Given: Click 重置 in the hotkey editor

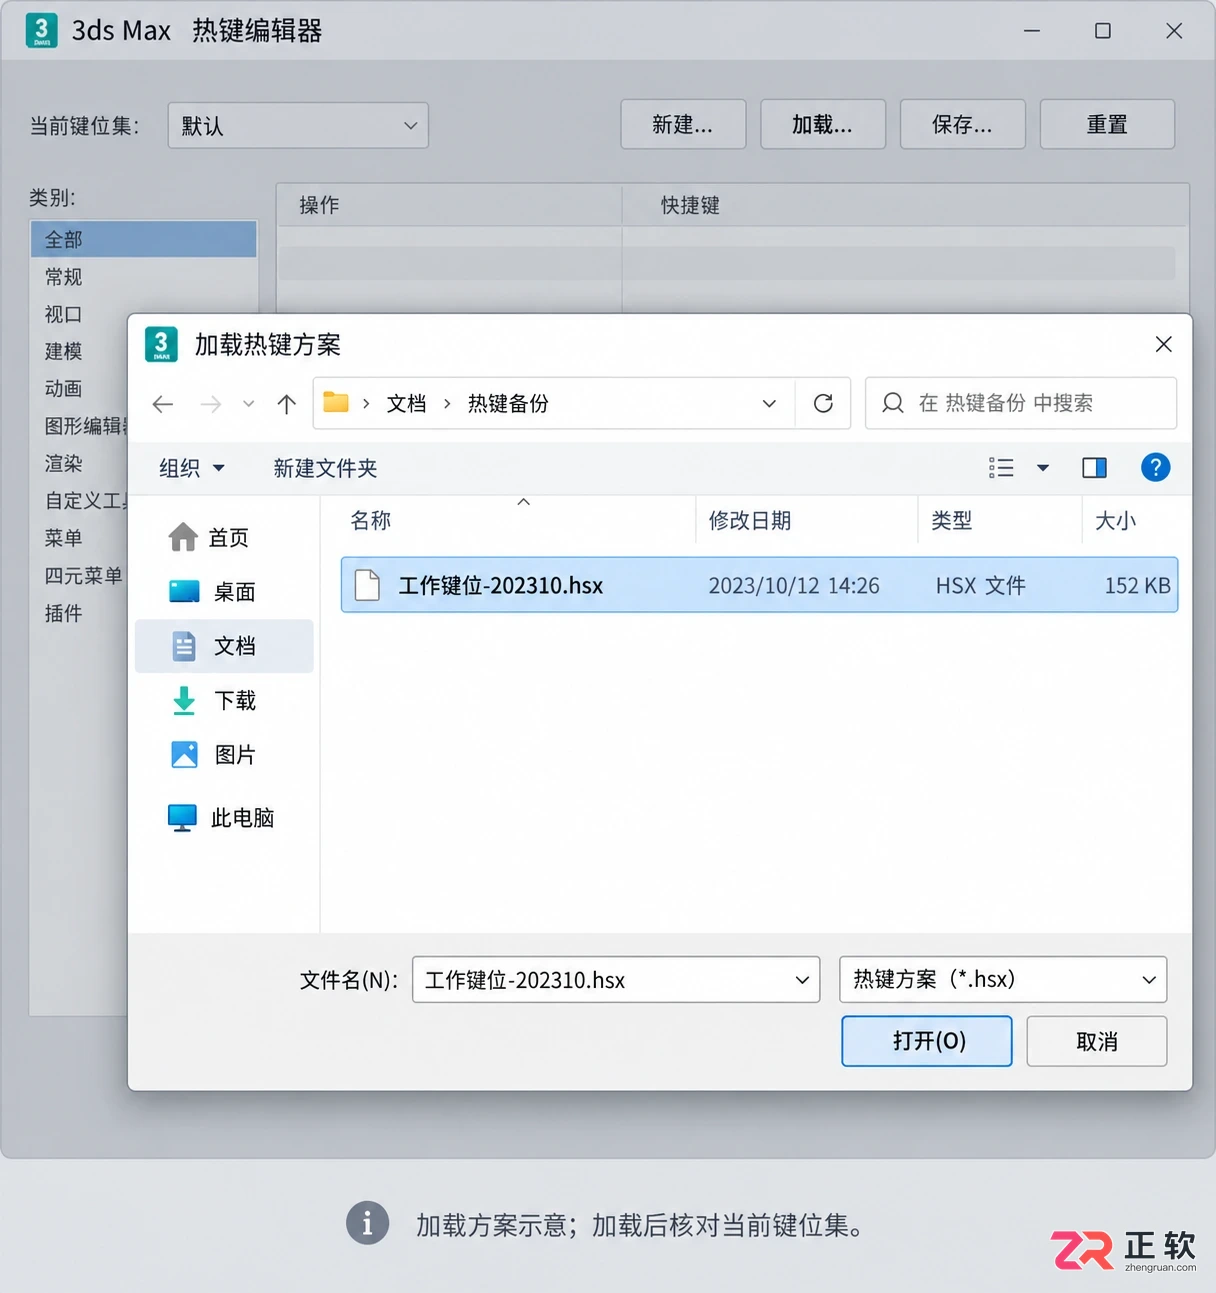Looking at the screenshot, I should click(x=1107, y=125).
